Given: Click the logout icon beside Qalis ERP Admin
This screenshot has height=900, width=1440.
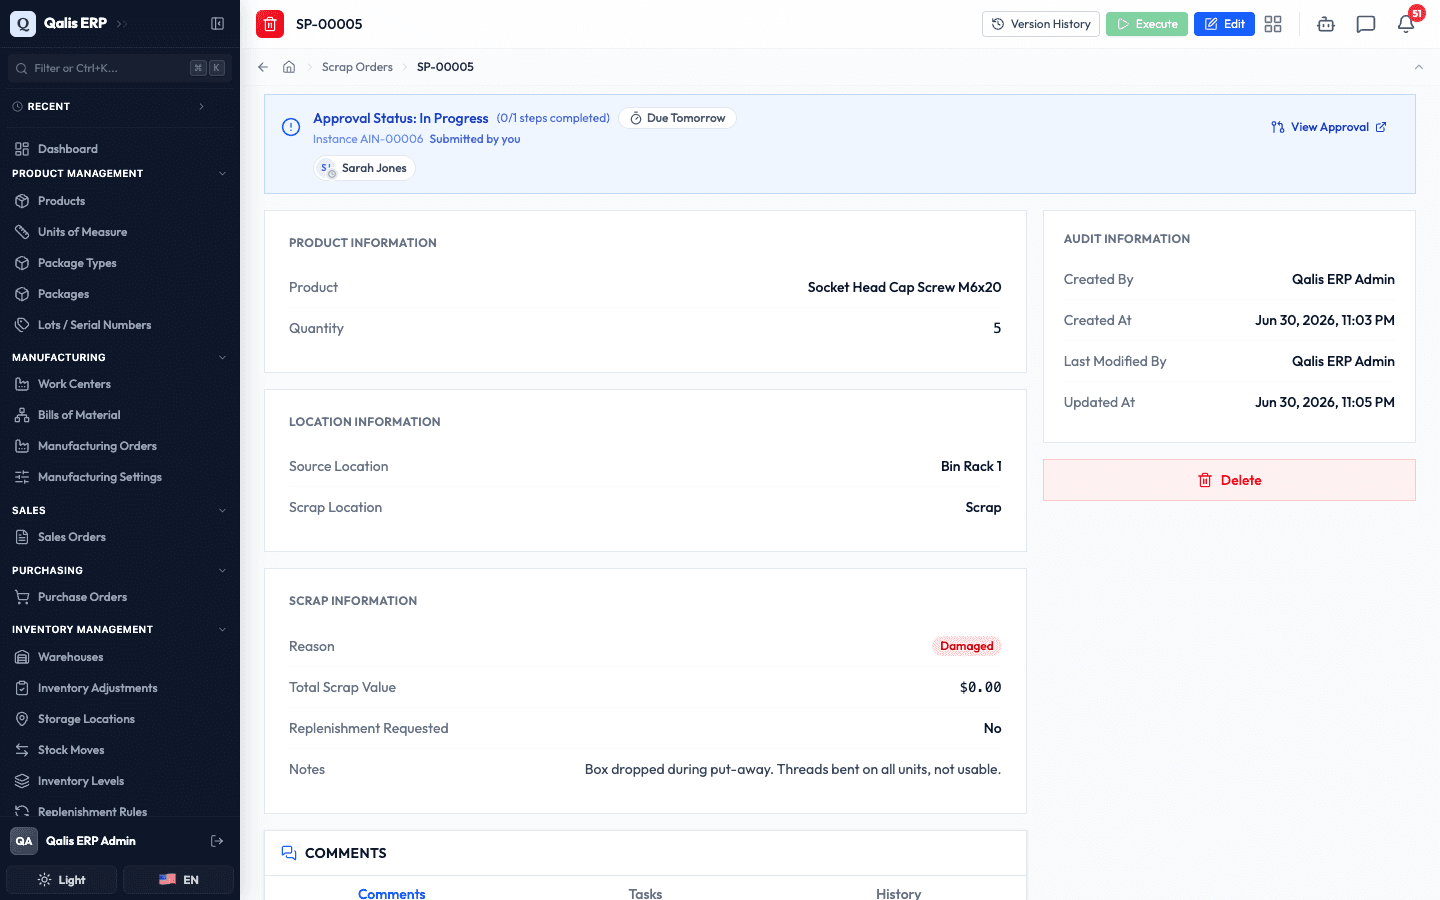Looking at the screenshot, I should pyautogui.click(x=217, y=841).
